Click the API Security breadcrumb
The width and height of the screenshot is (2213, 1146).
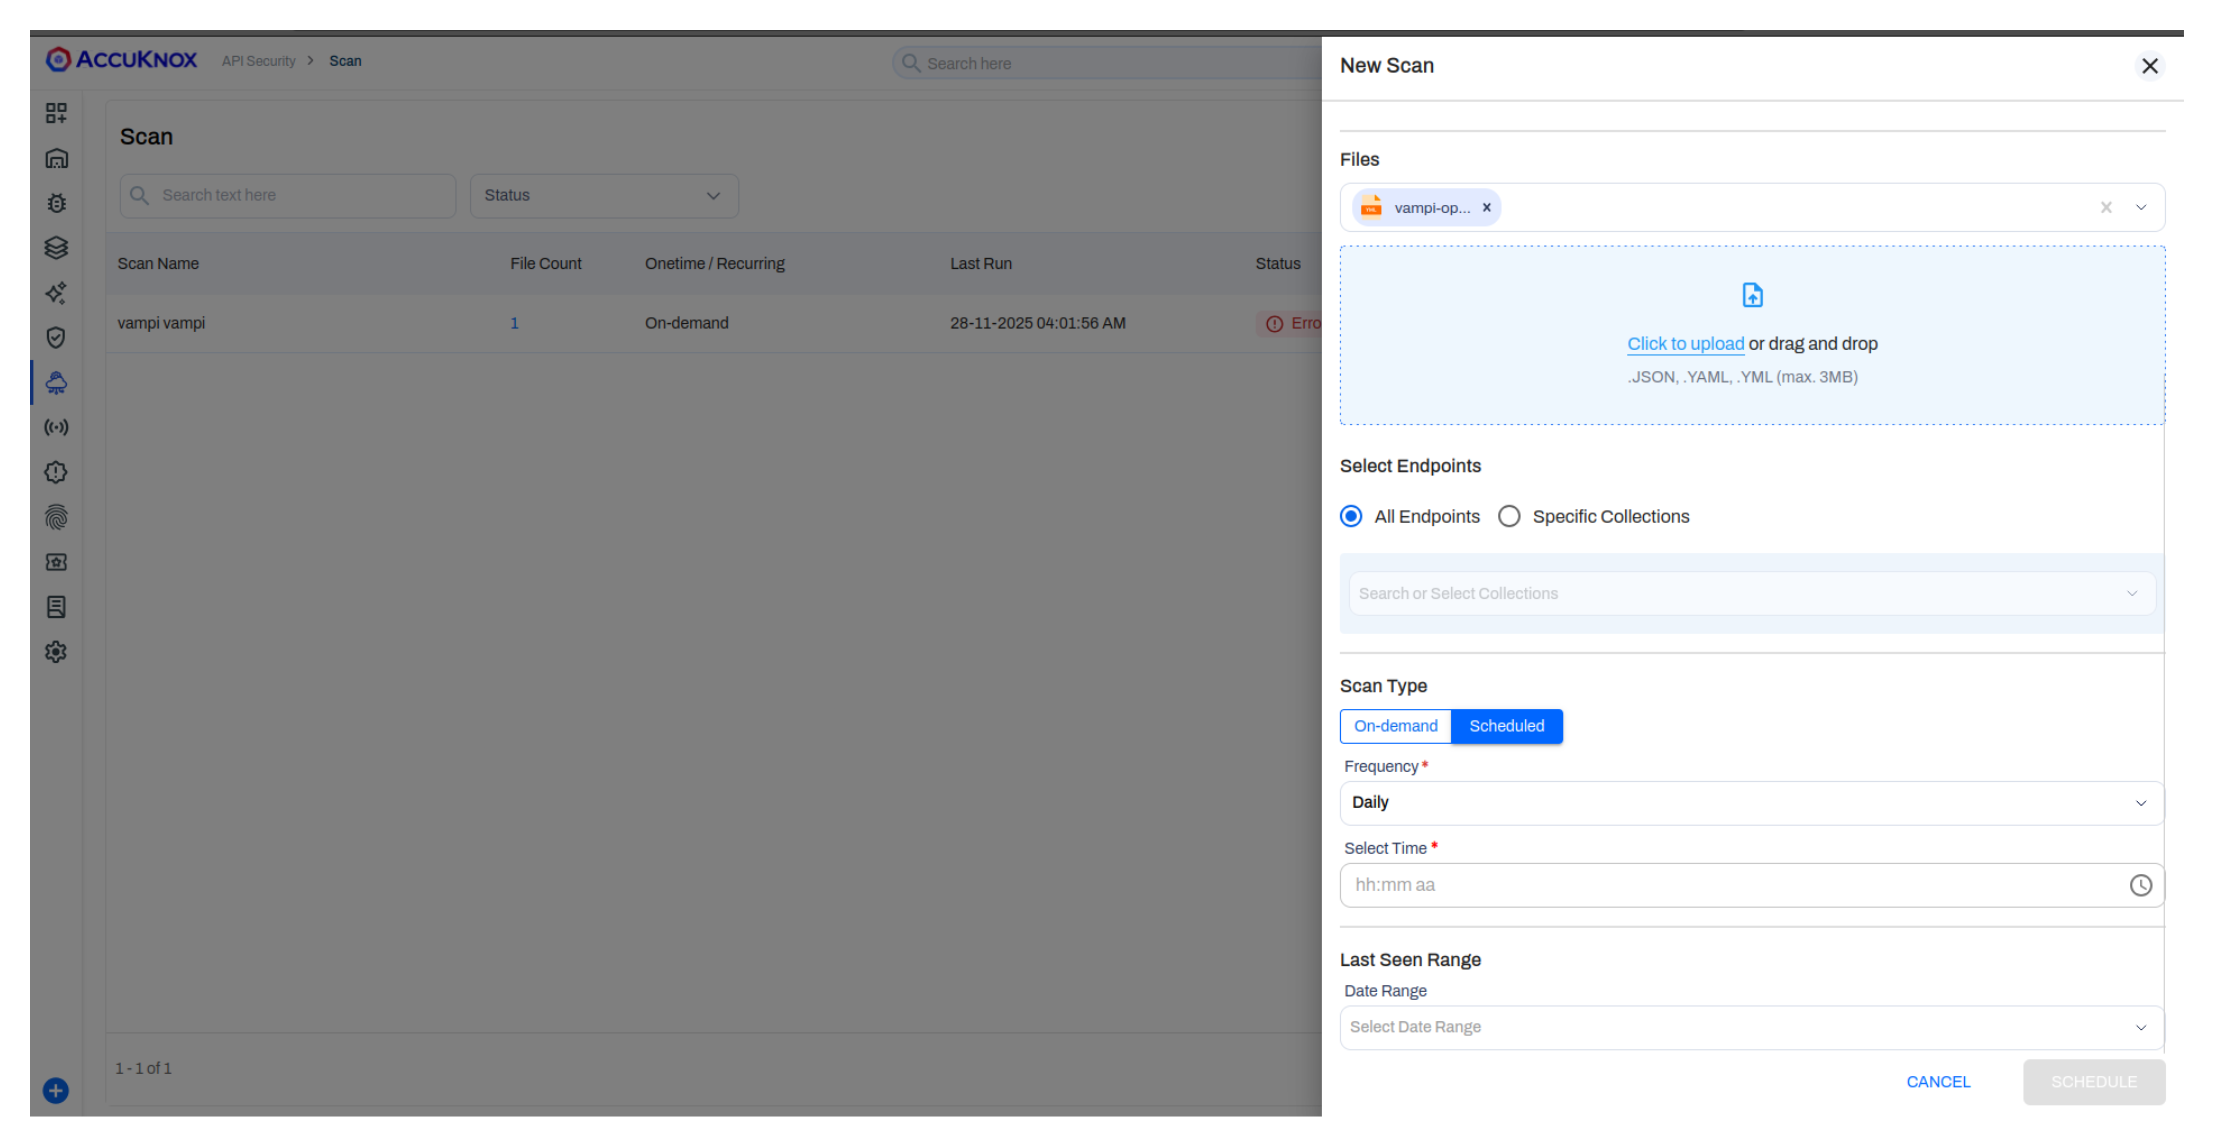[x=259, y=61]
